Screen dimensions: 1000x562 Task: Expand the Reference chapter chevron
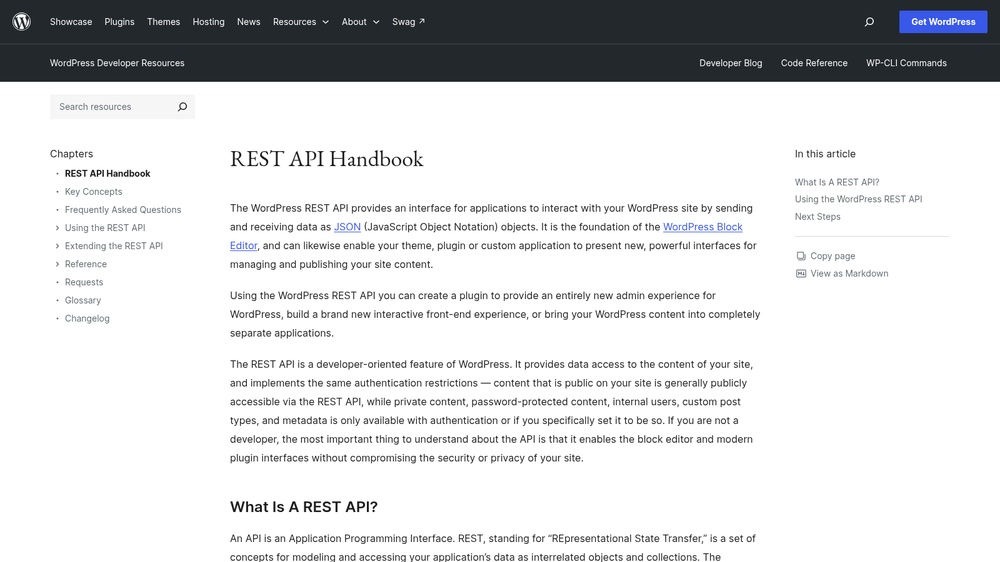(x=57, y=264)
